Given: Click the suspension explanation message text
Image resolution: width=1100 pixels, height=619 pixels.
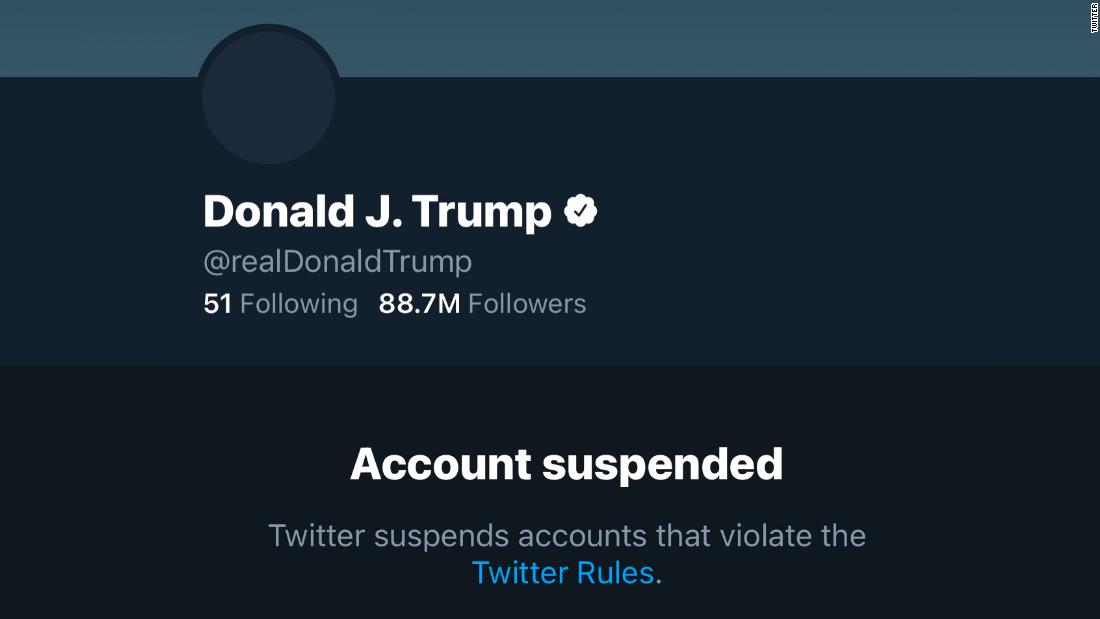Looking at the screenshot, I should pos(567,536).
